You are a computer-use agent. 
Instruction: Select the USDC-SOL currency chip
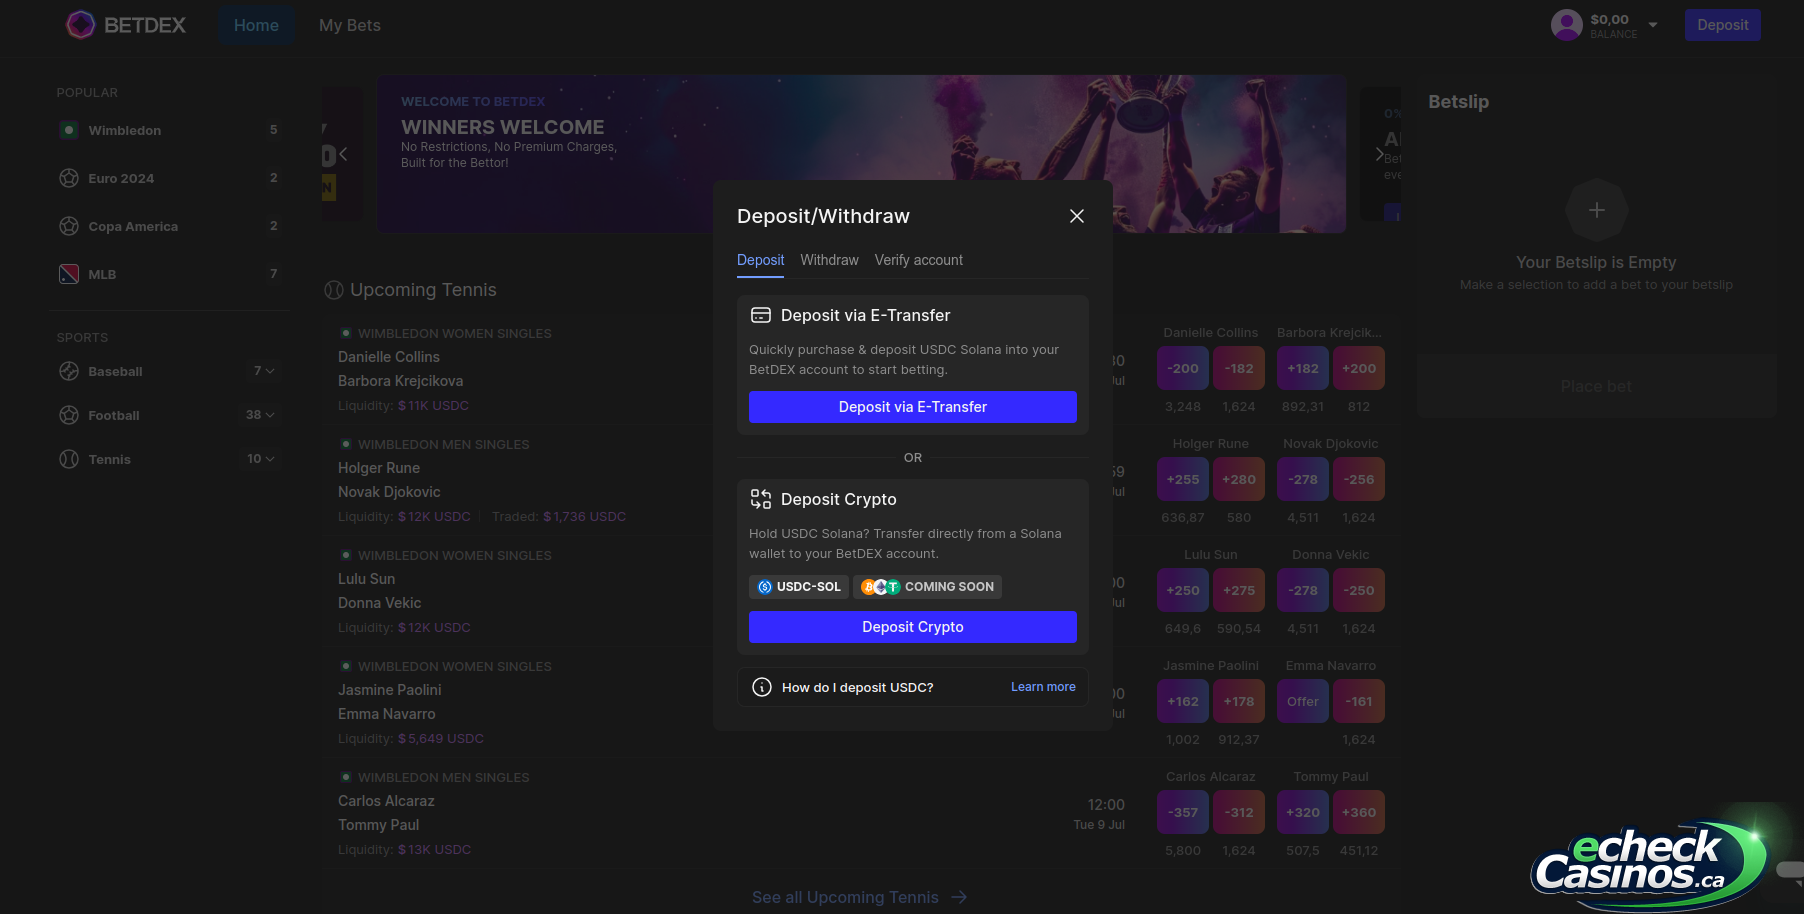799,587
